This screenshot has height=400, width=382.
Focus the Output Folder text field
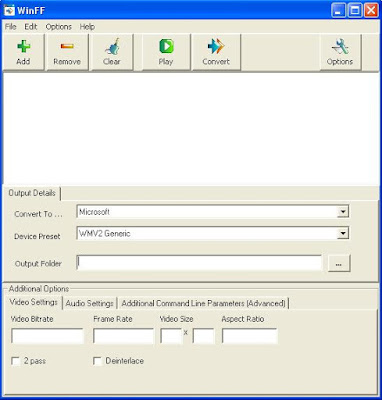(x=199, y=263)
